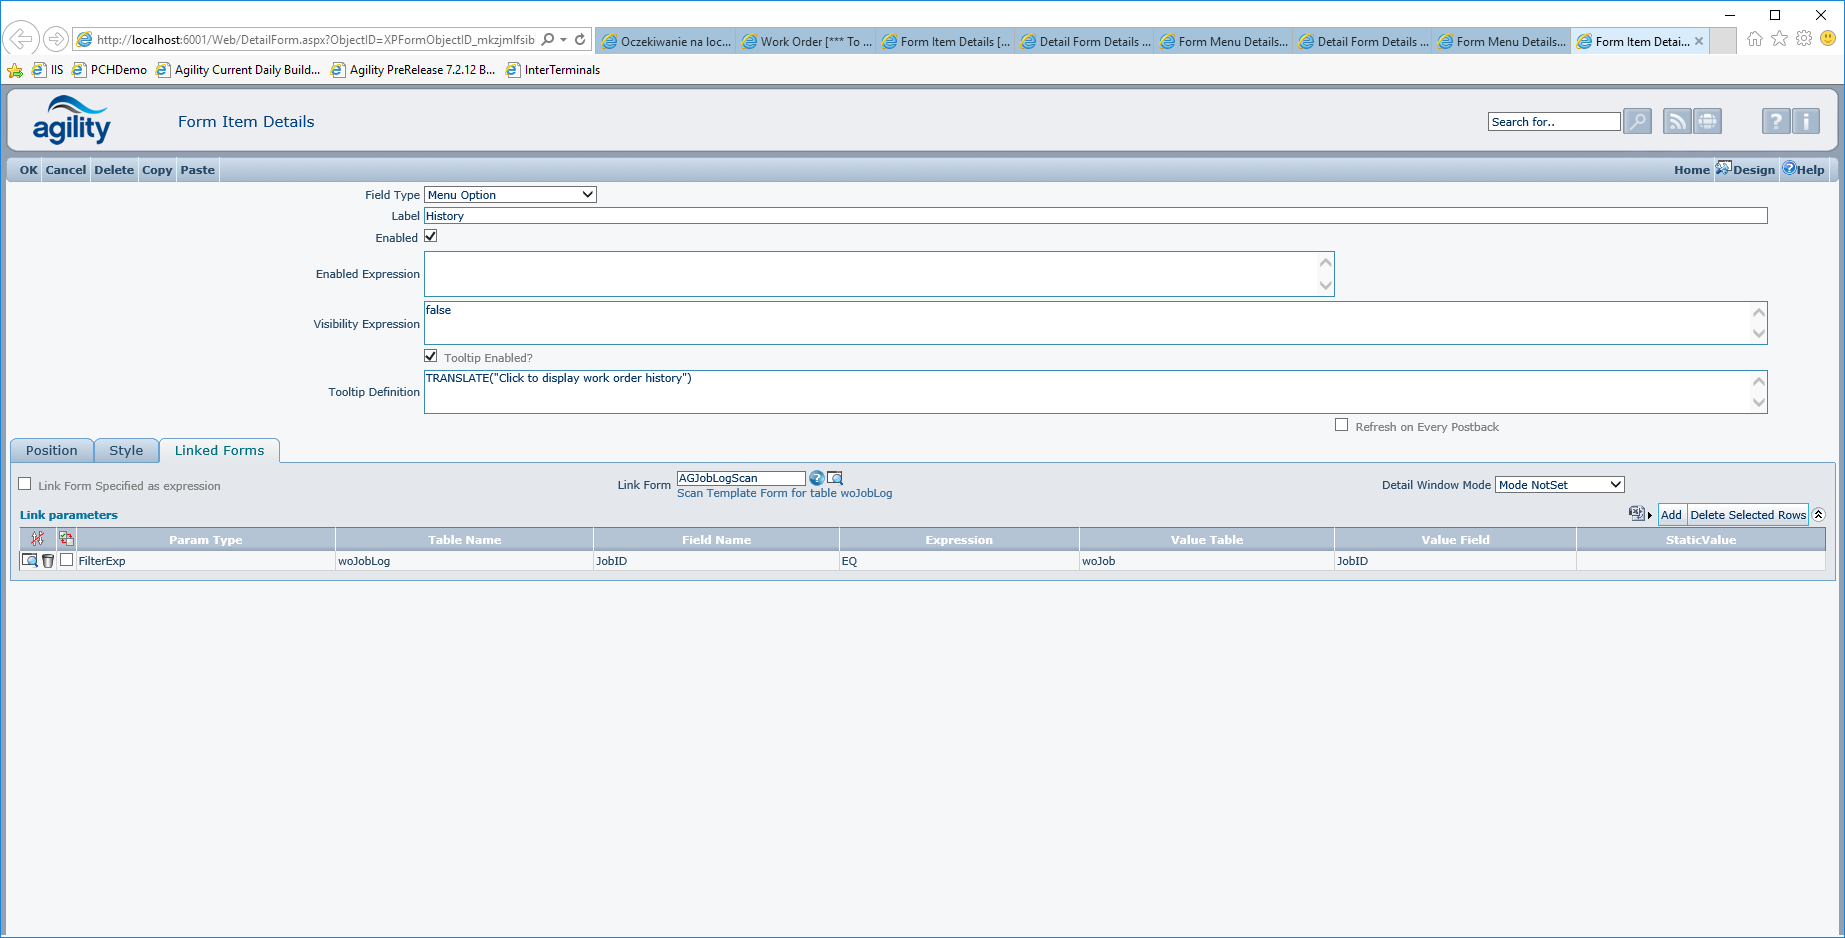Open the Field Type dropdown
This screenshot has height=938, width=1845.
pos(510,195)
